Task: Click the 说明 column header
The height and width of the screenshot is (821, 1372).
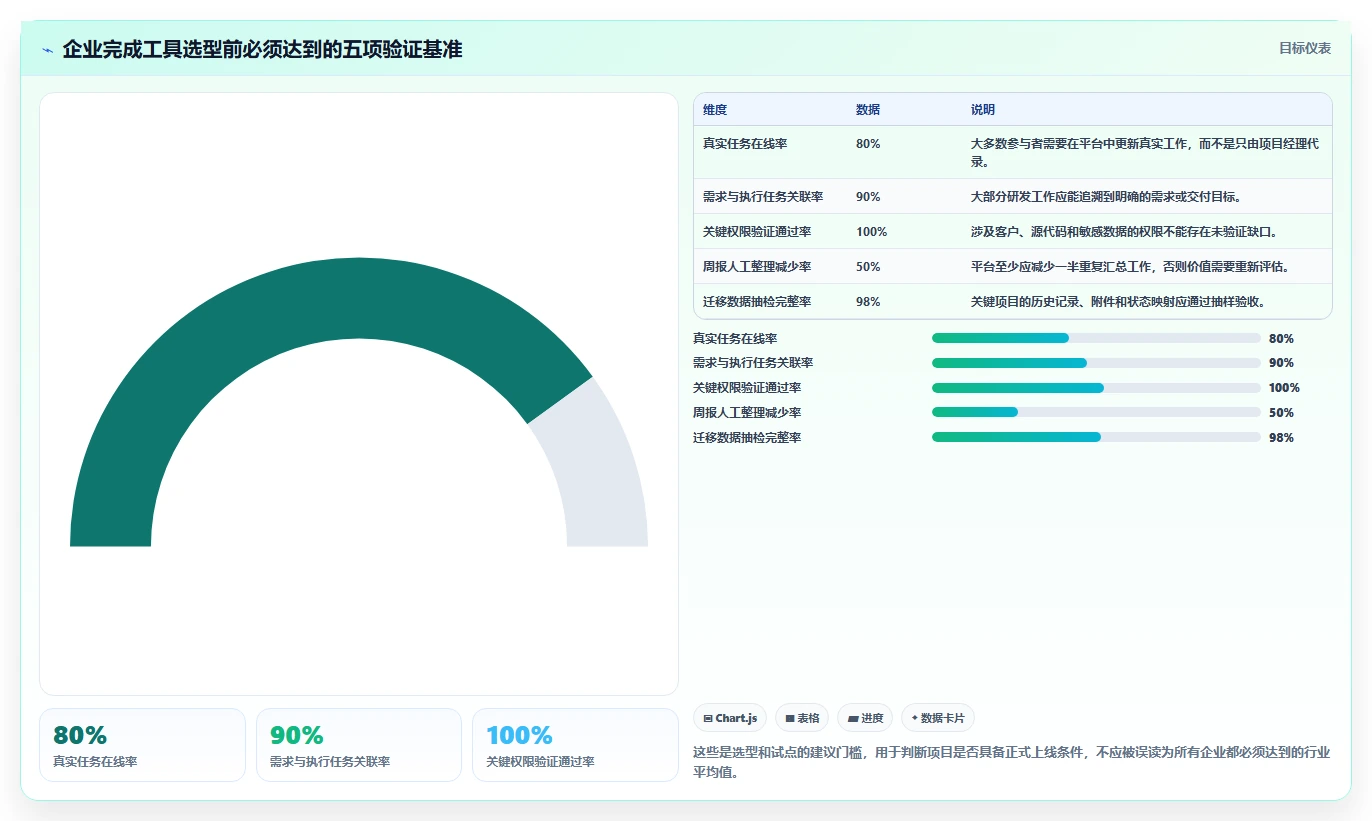Action: point(983,110)
